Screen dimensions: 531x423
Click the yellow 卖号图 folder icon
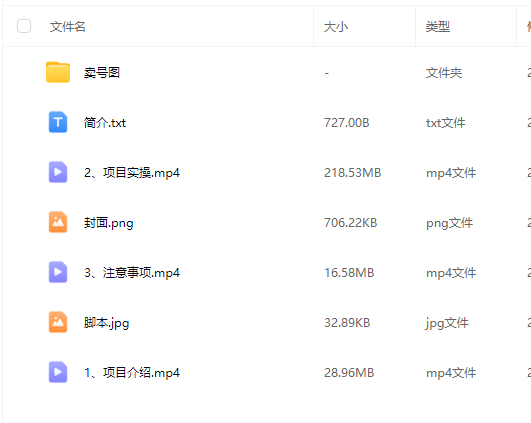point(58,72)
